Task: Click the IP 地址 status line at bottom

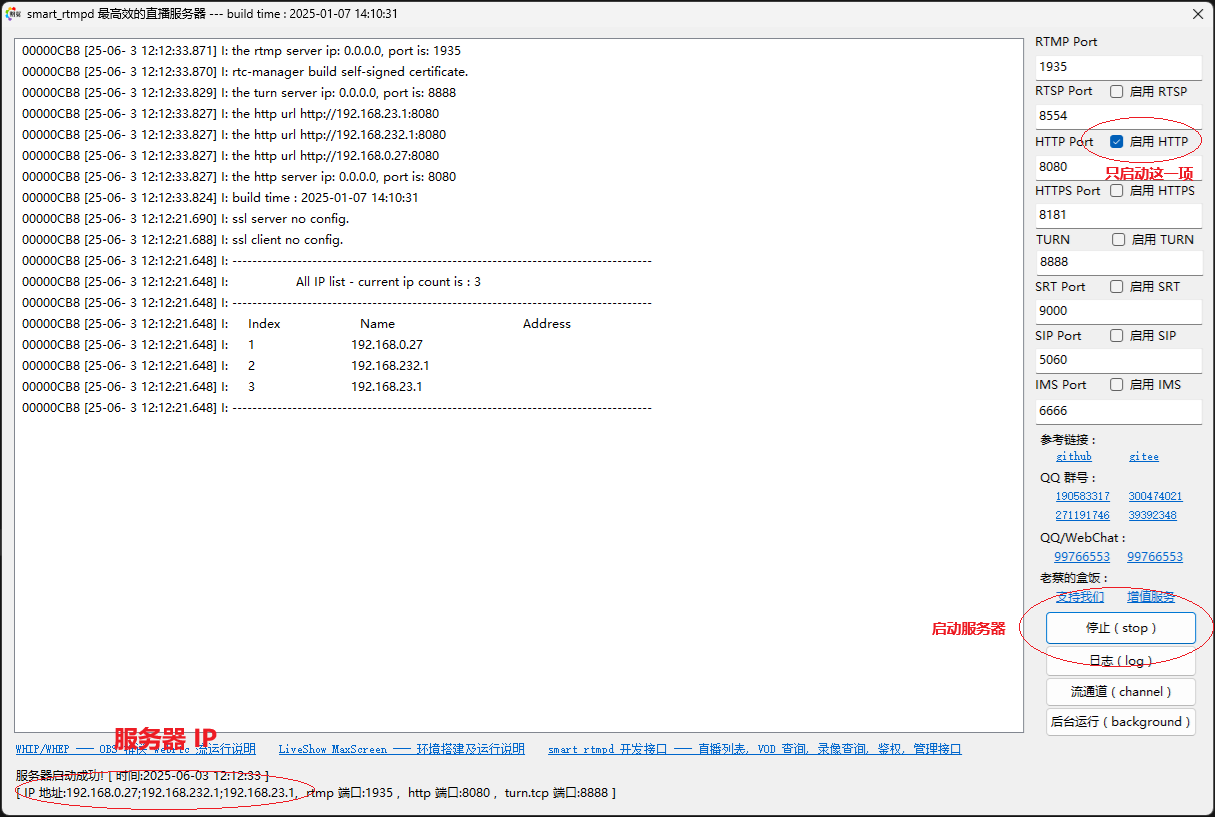Action: (316, 793)
